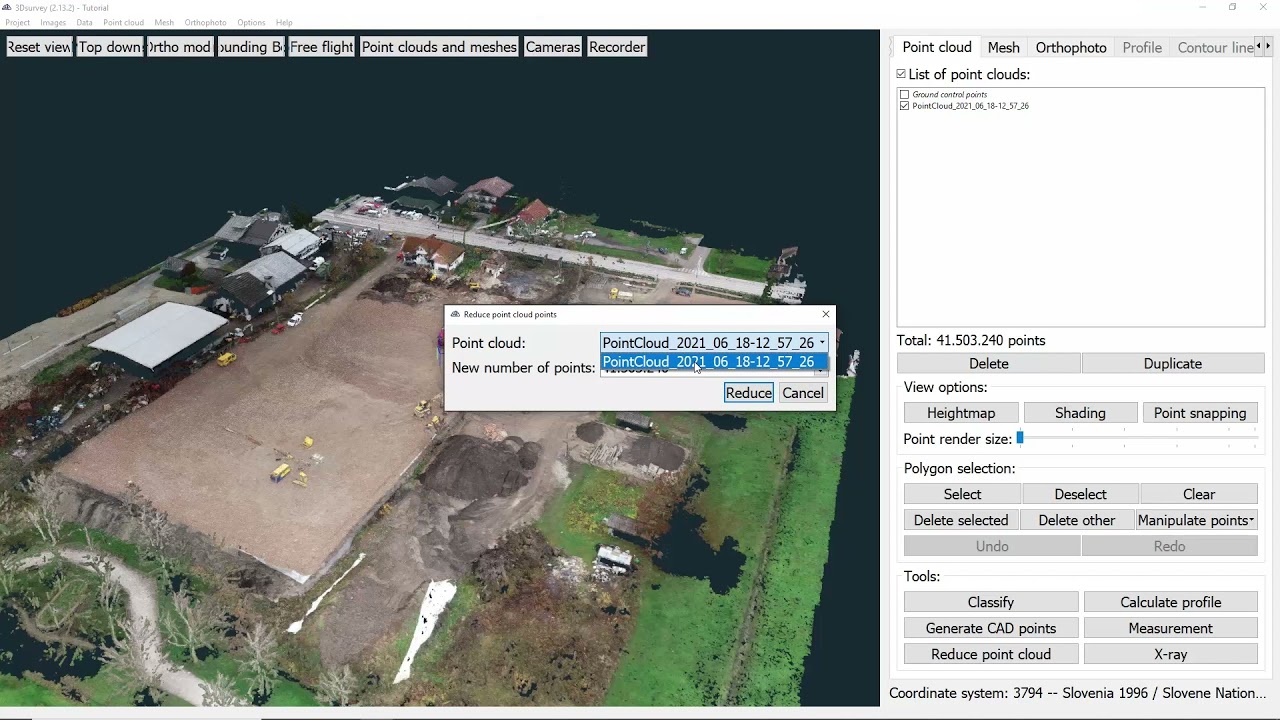Toggle List of point clouds checkbox
Screen dimensions: 1280x720
pos(901,74)
